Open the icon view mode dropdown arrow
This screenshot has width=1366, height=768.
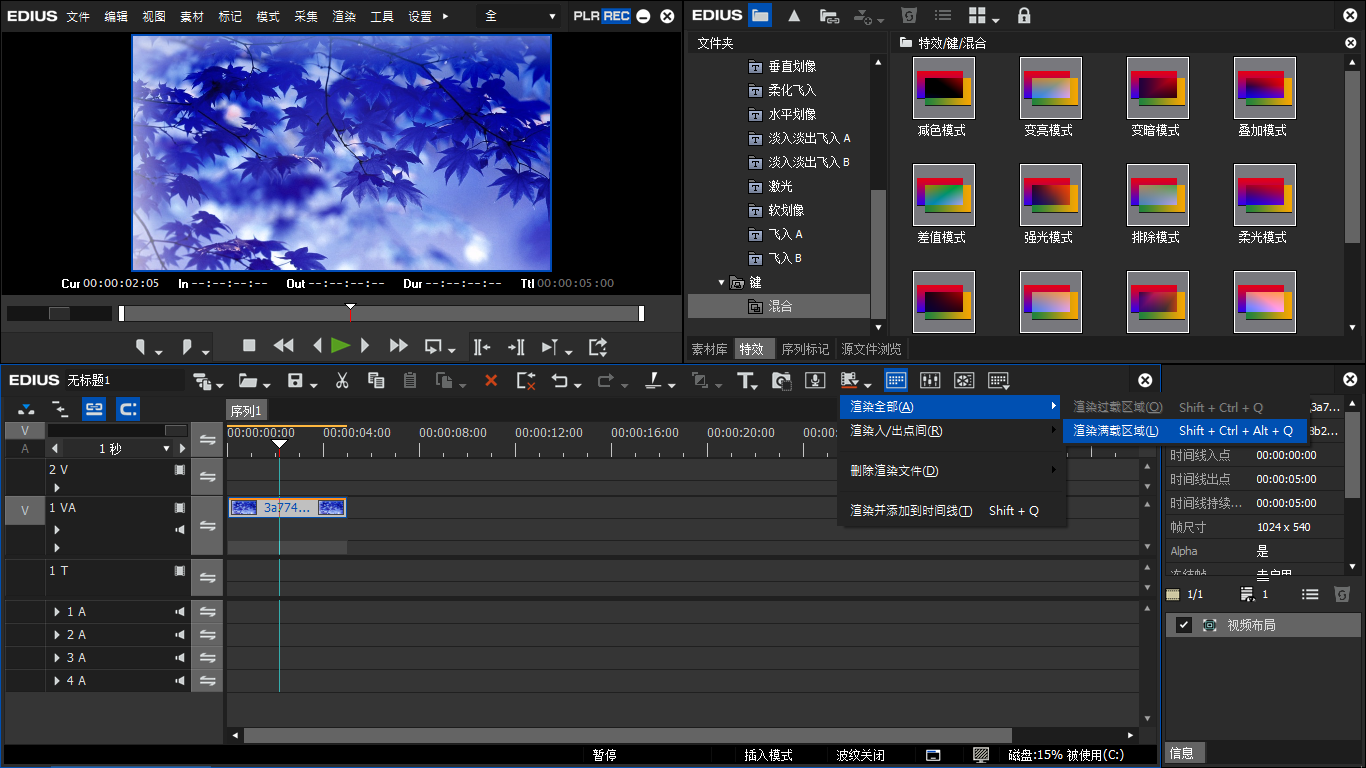tap(997, 19)
